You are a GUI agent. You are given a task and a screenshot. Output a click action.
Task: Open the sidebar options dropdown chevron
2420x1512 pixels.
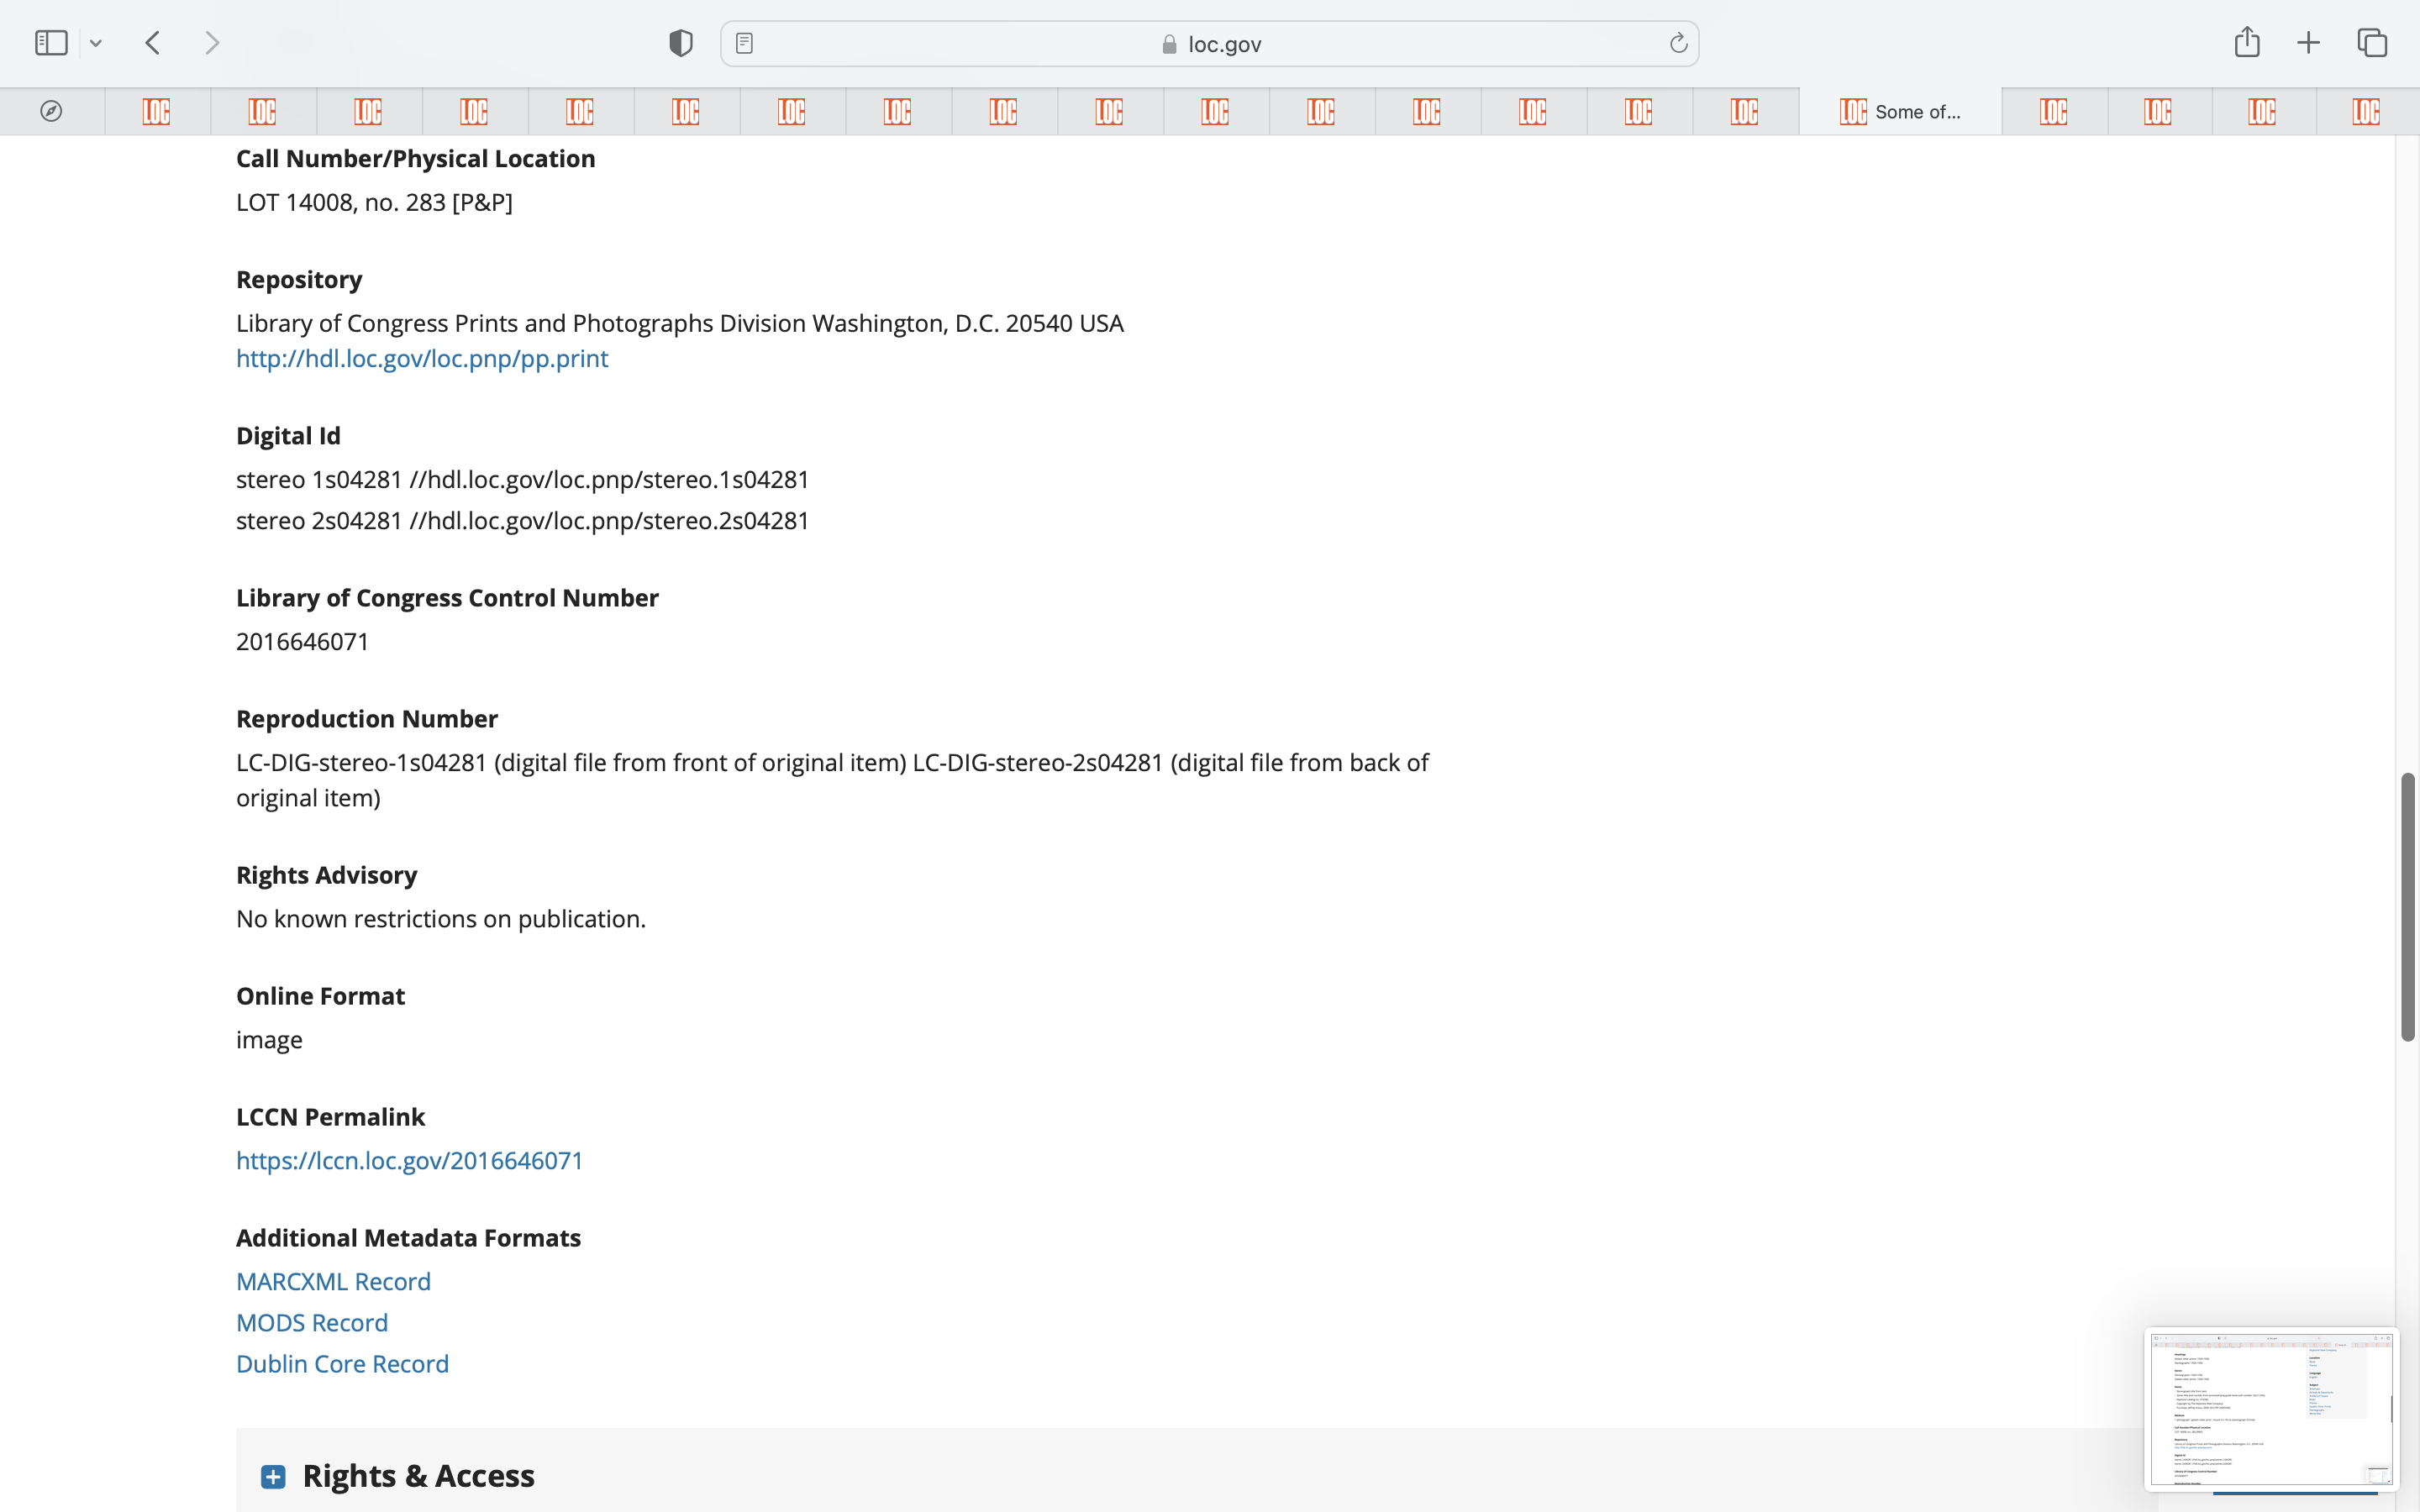[x=96, y=43]
